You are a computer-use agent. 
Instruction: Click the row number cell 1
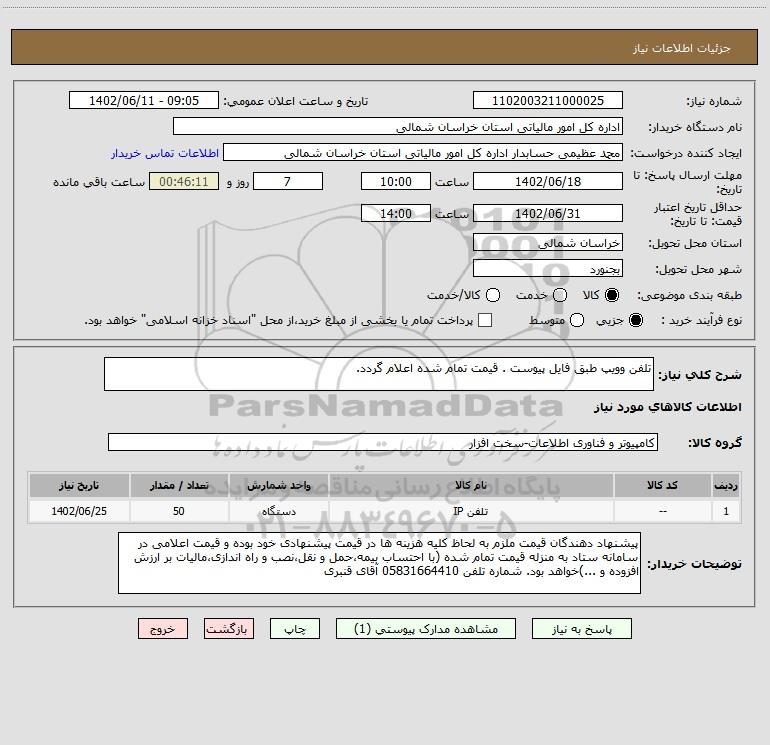[x=726, y=511]
